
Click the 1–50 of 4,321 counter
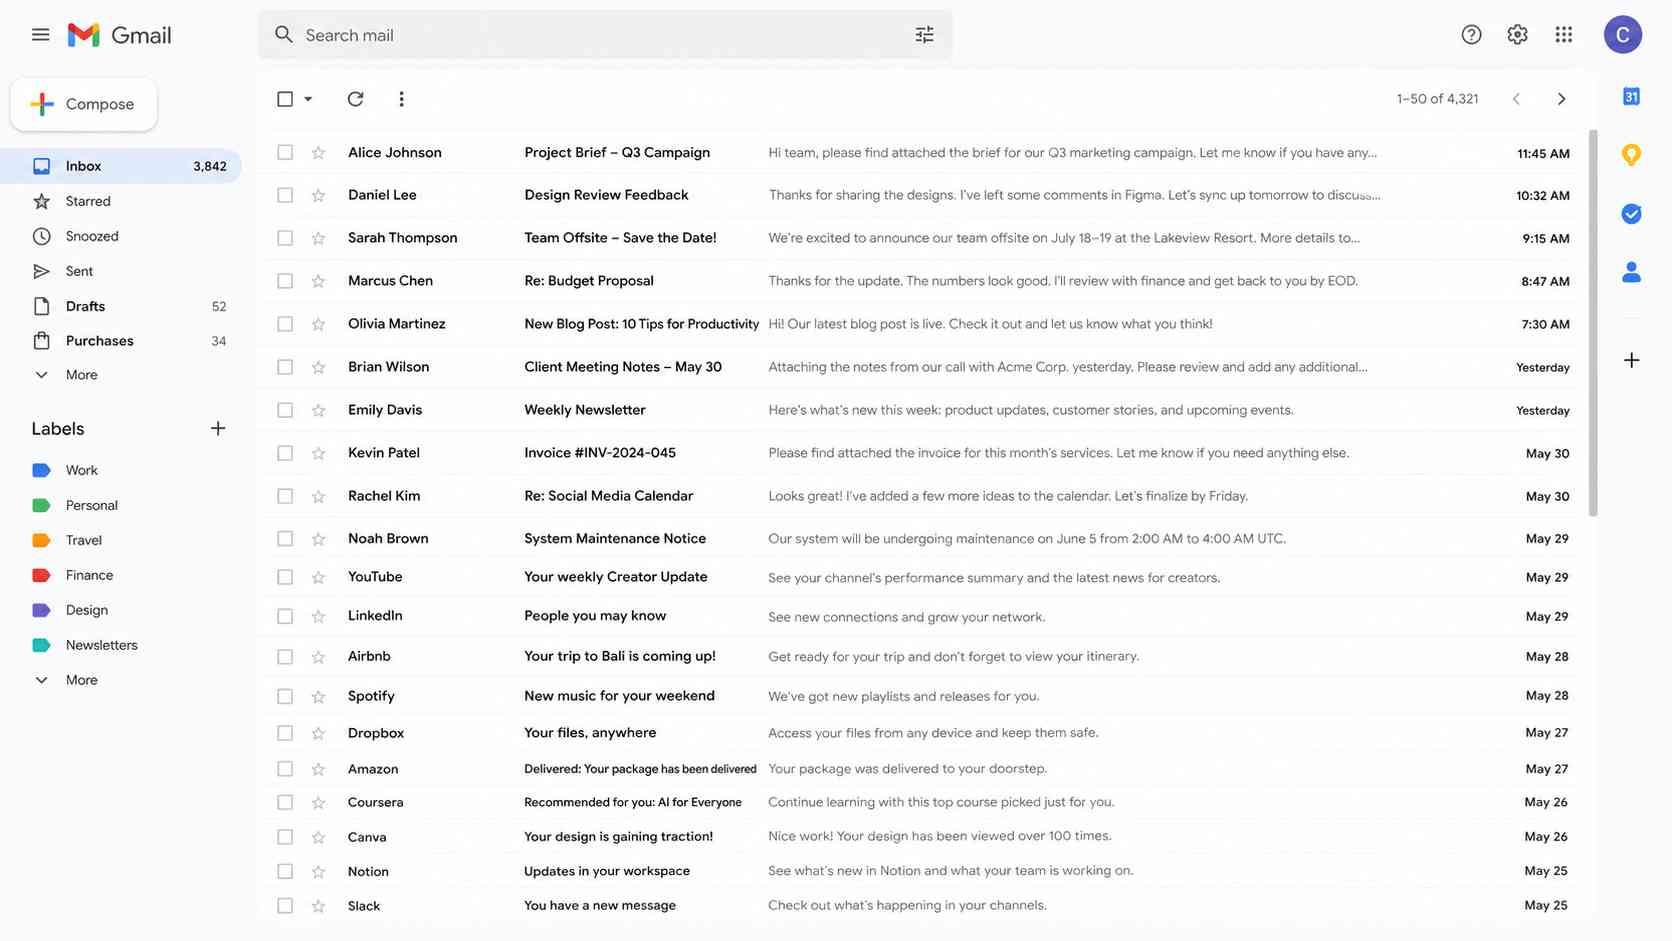(x=1437, y=99)
